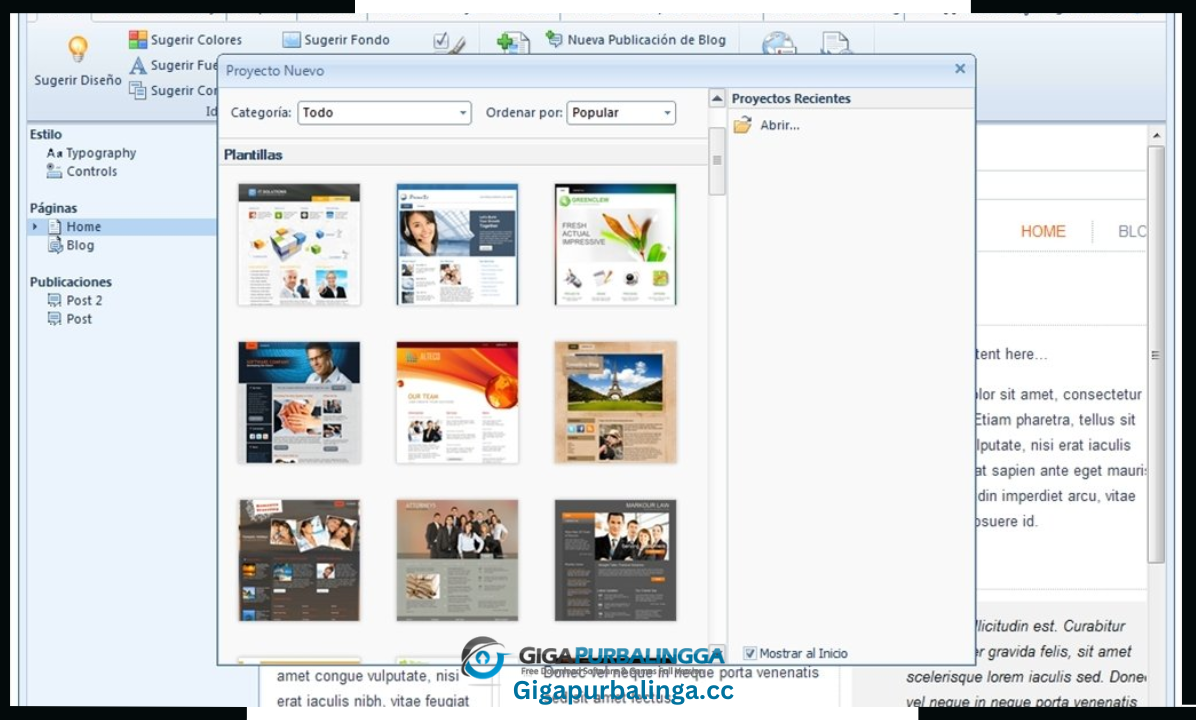Select the Eiffel Tower travel template
Image resolution: width=1200 pixels, height=720 pixels.
pos(615,402)
